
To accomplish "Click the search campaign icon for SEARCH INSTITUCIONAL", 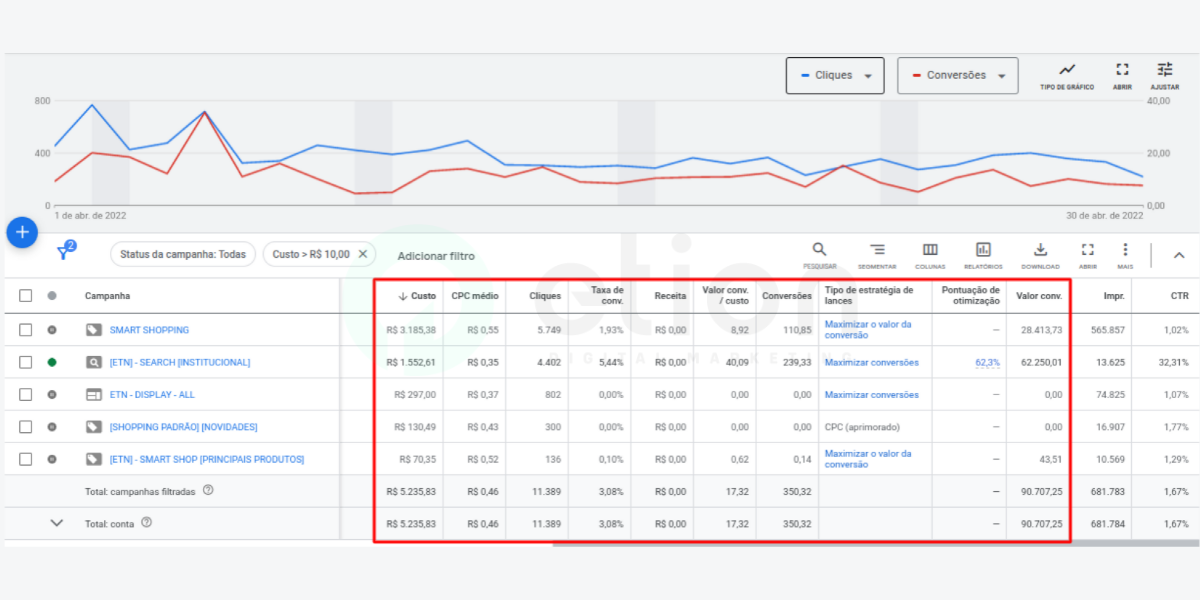I will pos(93,362).
